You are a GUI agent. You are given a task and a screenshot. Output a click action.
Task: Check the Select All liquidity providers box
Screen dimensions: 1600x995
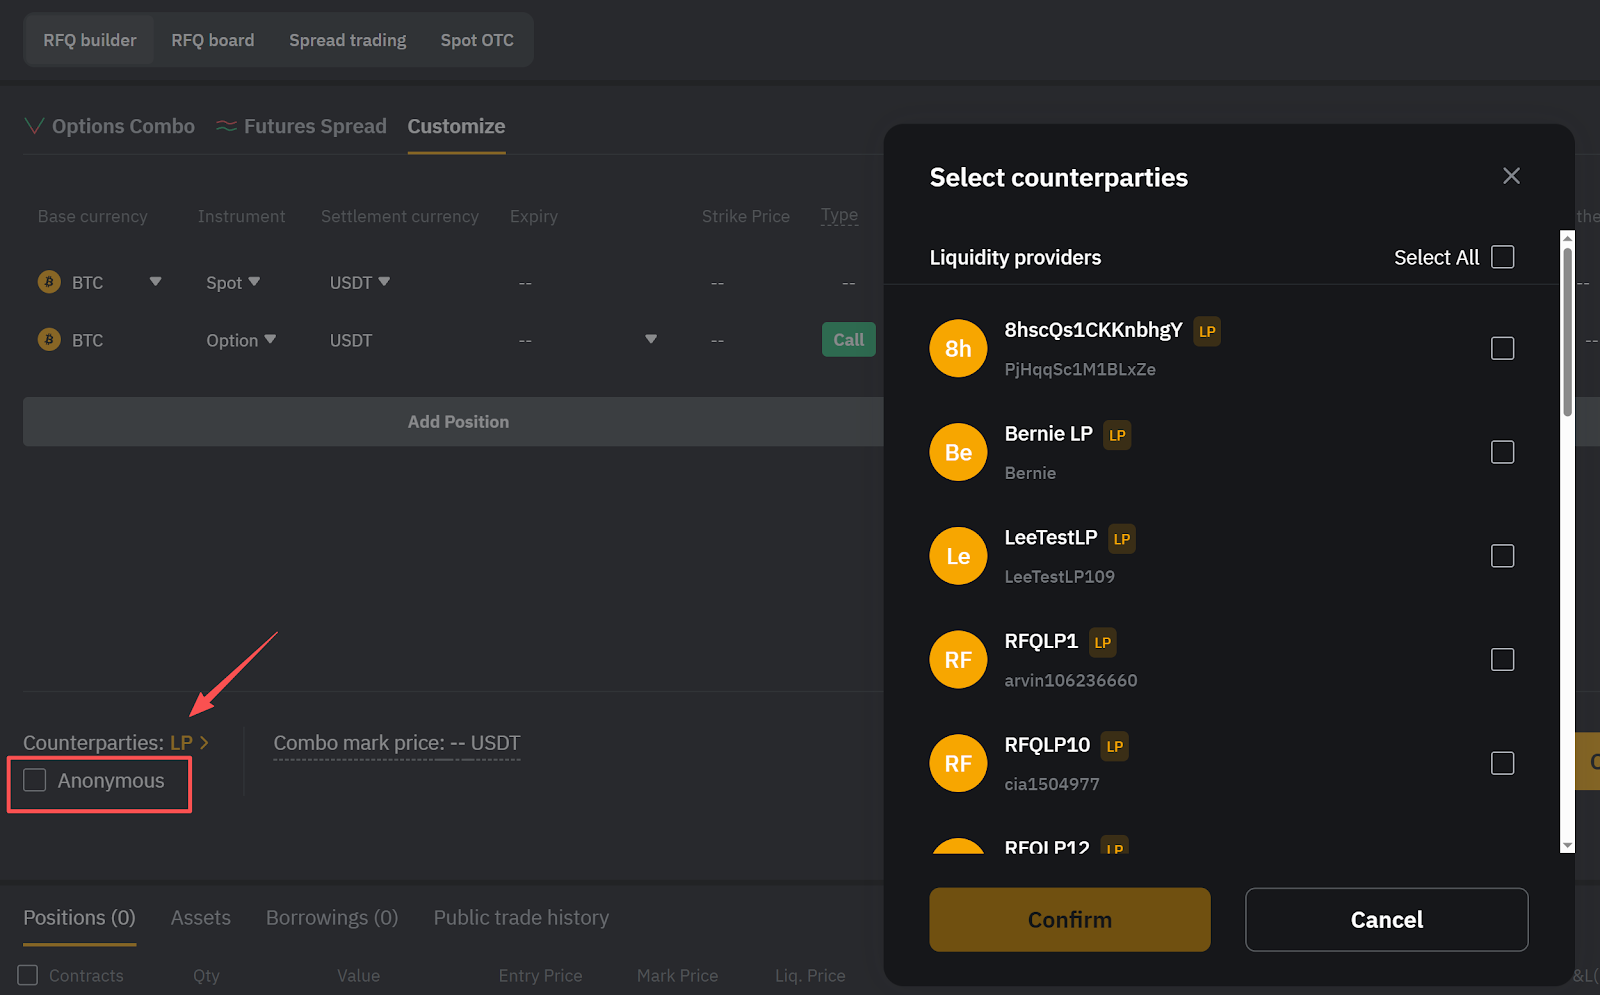click(1502, 257)
